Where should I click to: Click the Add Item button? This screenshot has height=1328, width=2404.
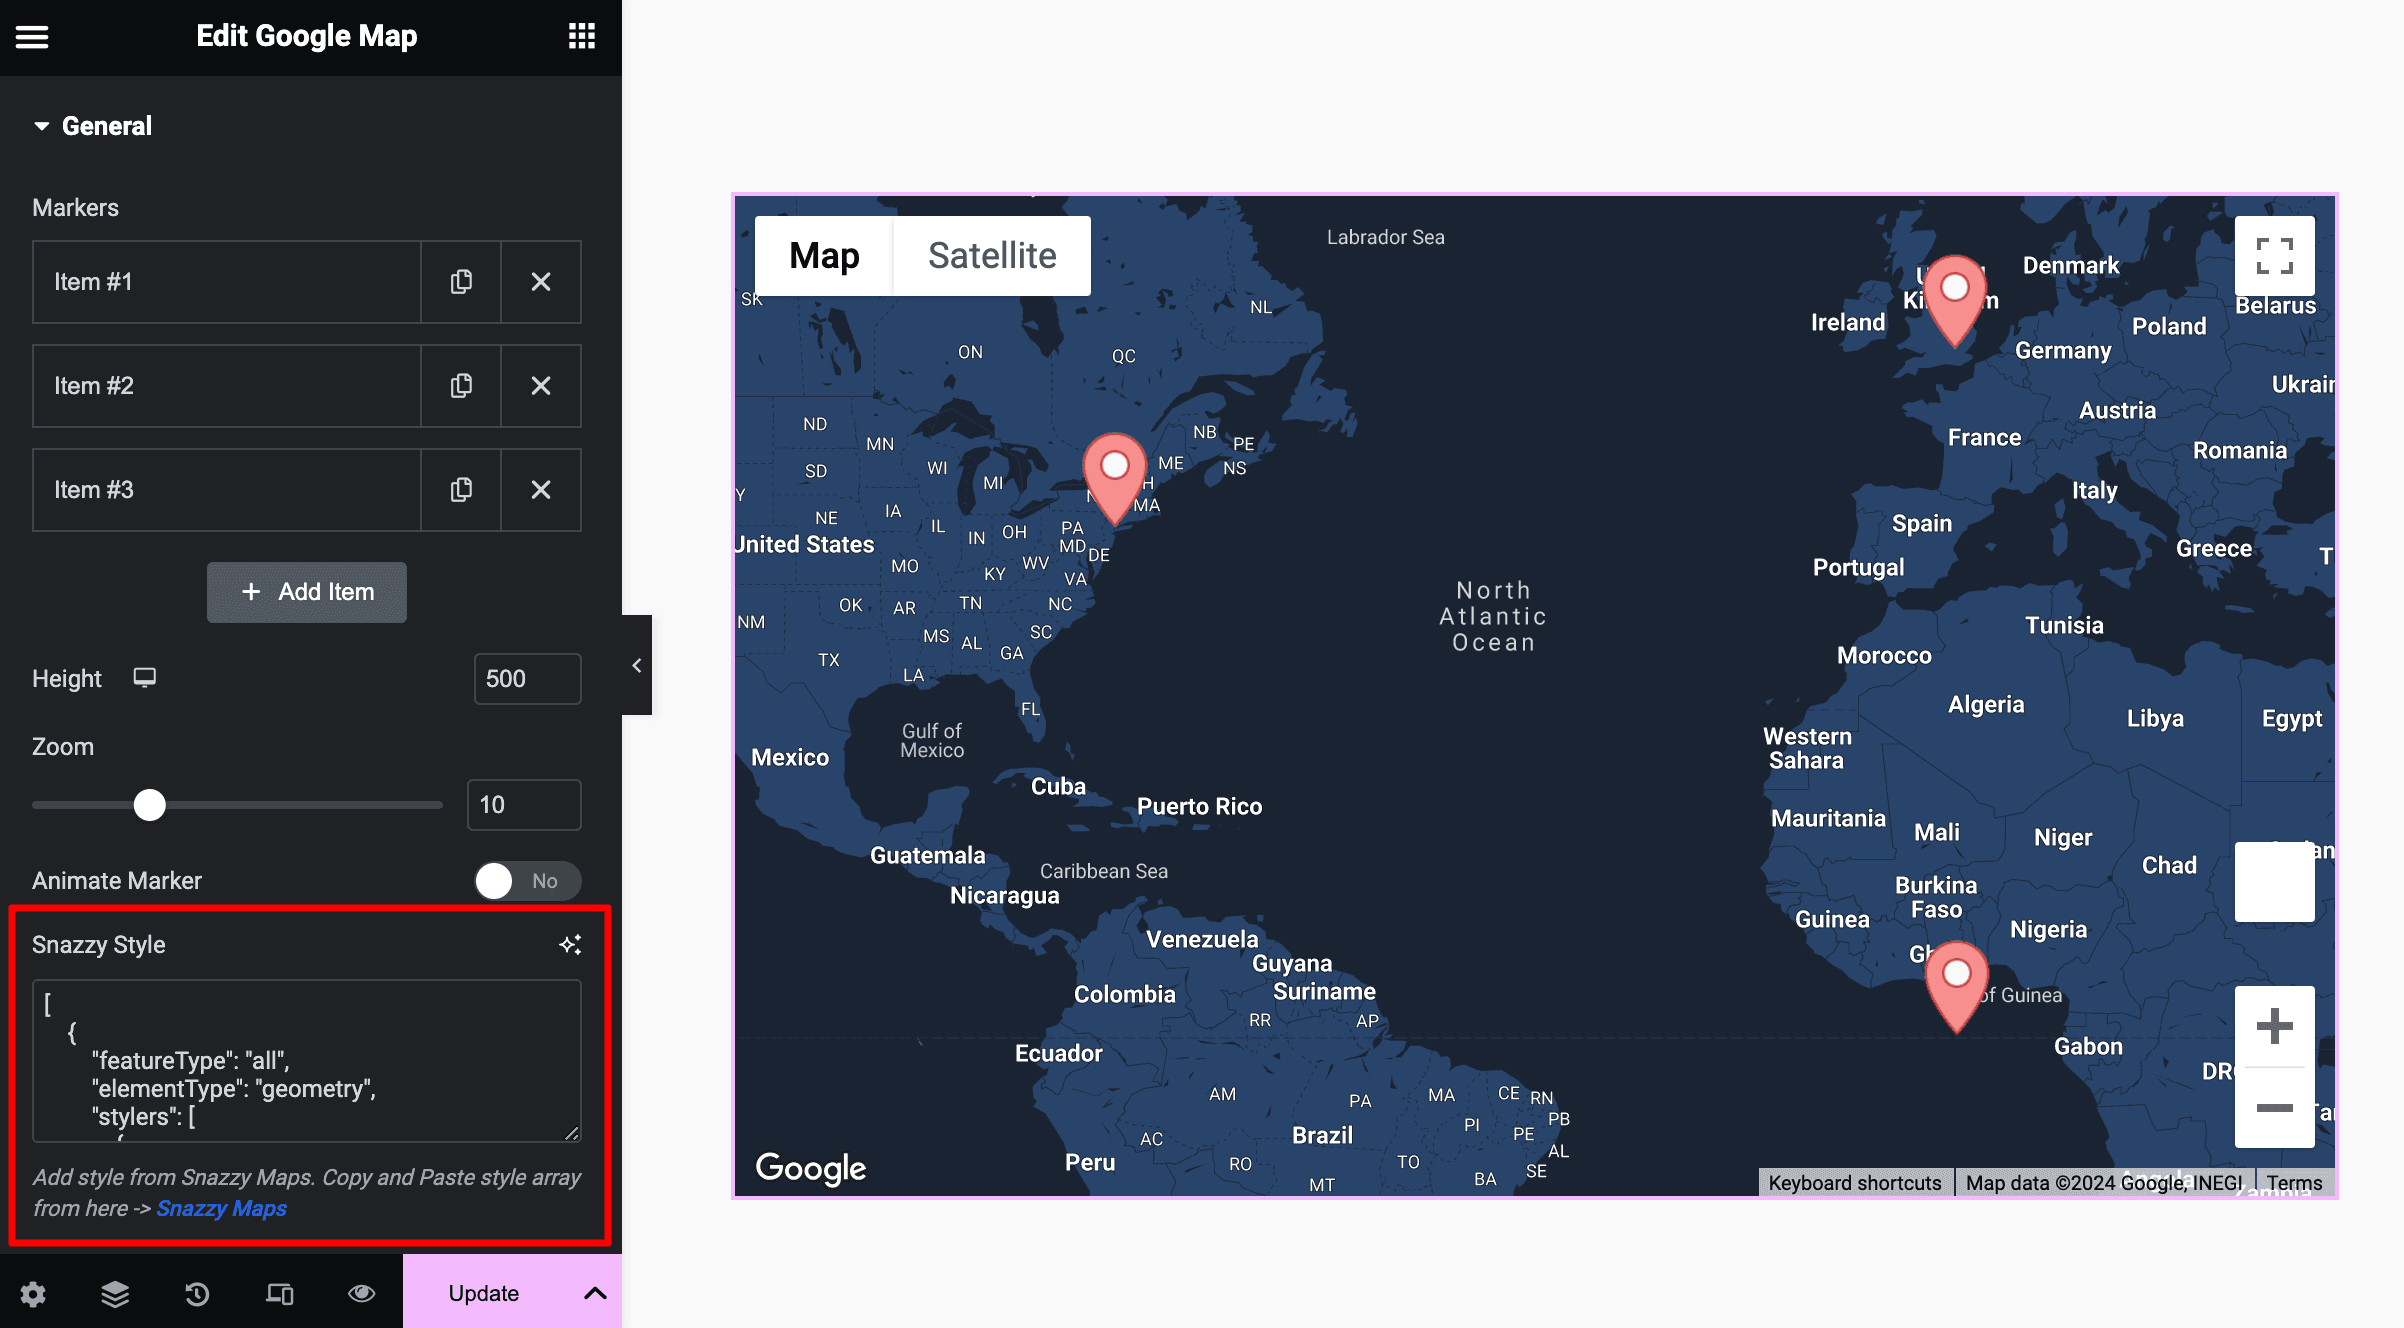click(307, 592)
